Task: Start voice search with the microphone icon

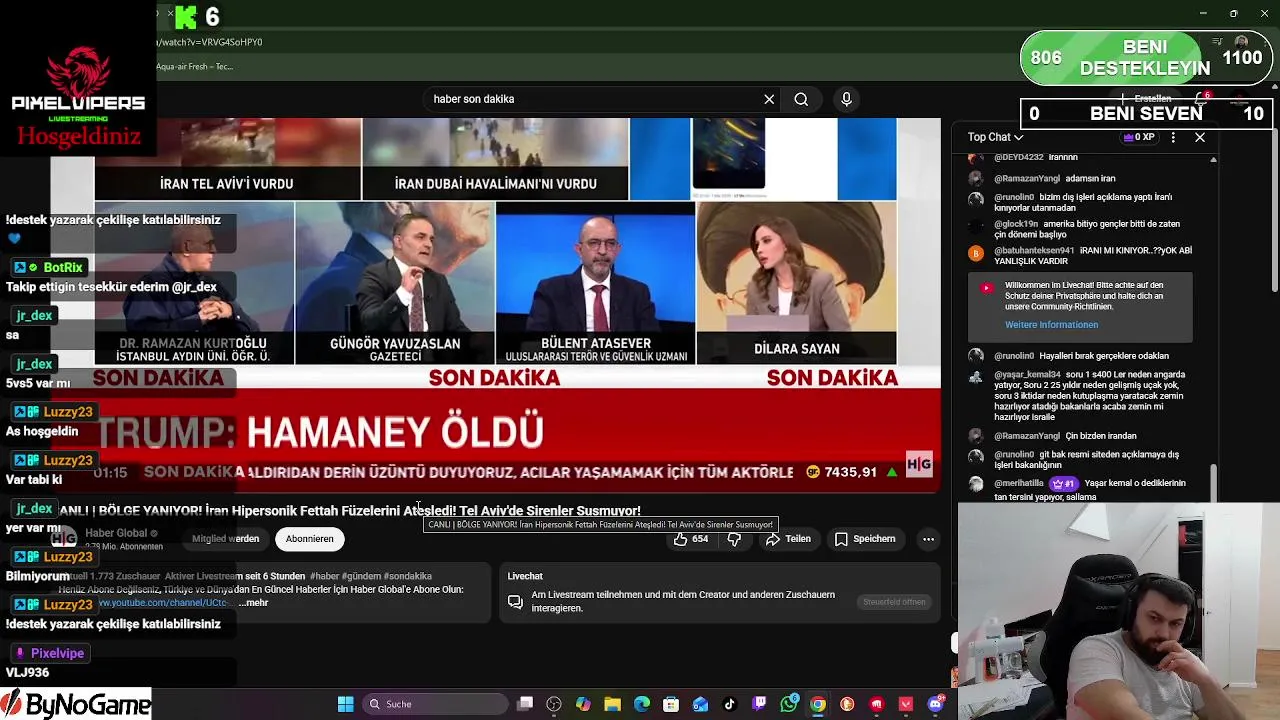Action: [846, 99]
